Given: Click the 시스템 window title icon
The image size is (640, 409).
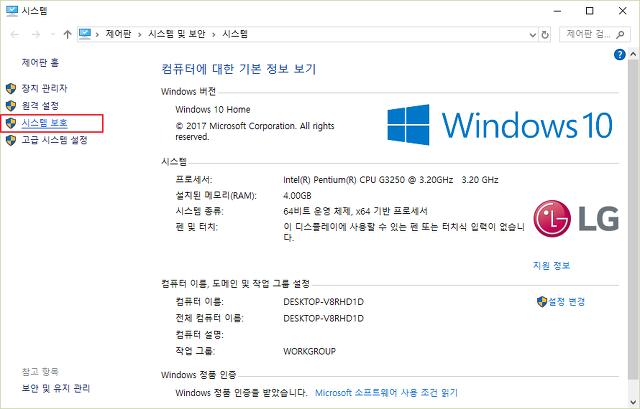Looking at the screenshot, I should tap(12, 11).
